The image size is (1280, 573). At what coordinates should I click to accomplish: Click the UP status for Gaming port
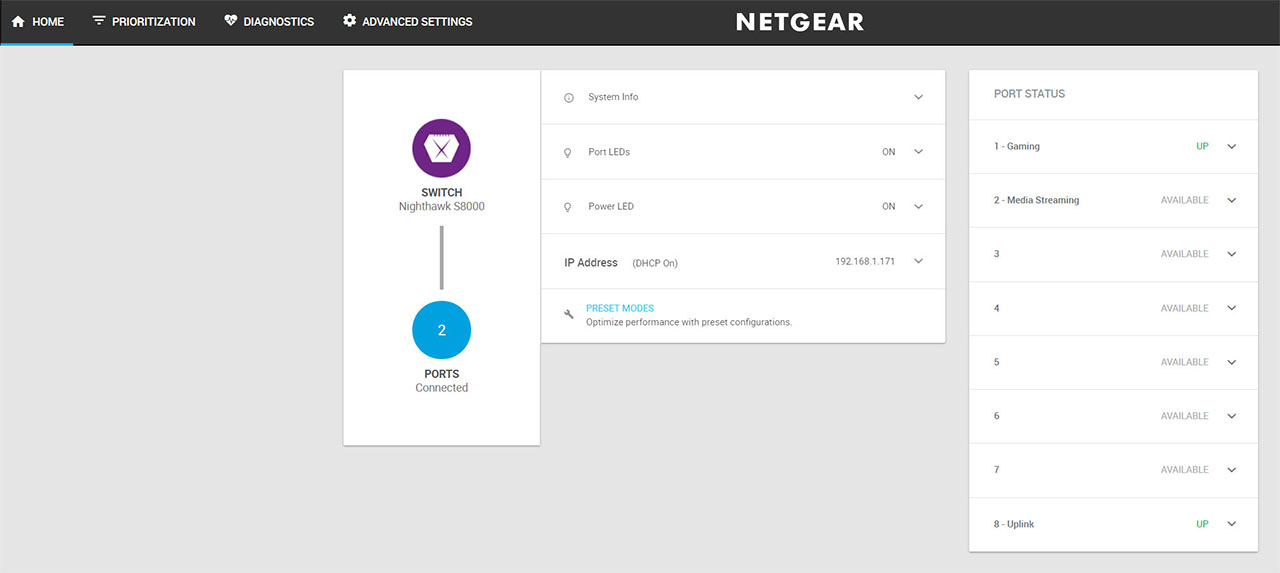[x=1202, y=146]
